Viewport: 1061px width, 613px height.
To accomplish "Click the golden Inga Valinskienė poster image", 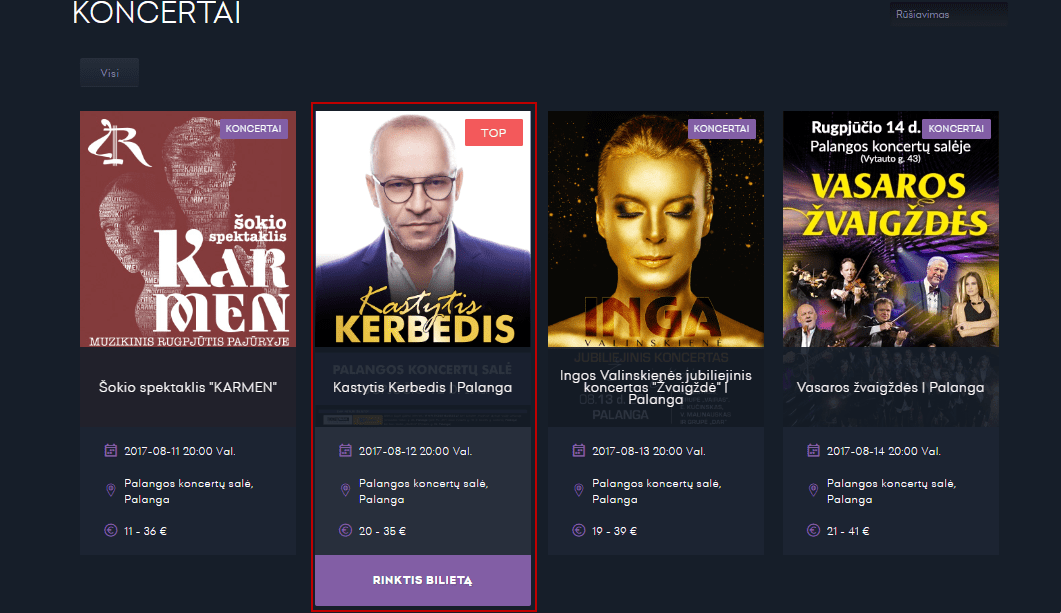I will point(656,229).
